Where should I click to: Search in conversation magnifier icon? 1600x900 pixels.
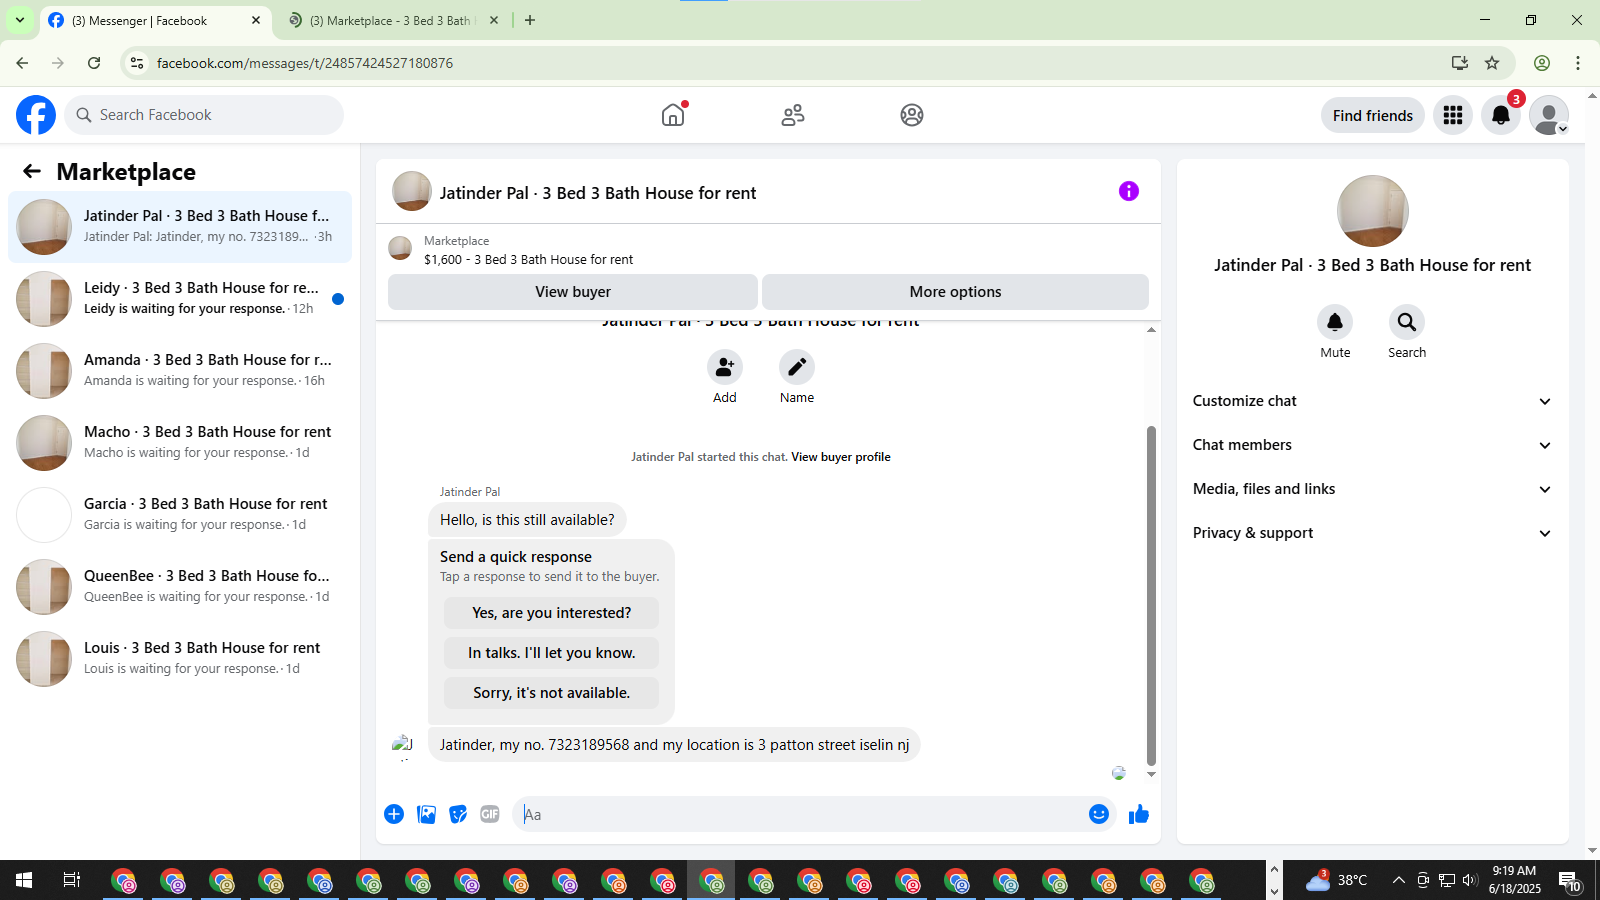1407,322
